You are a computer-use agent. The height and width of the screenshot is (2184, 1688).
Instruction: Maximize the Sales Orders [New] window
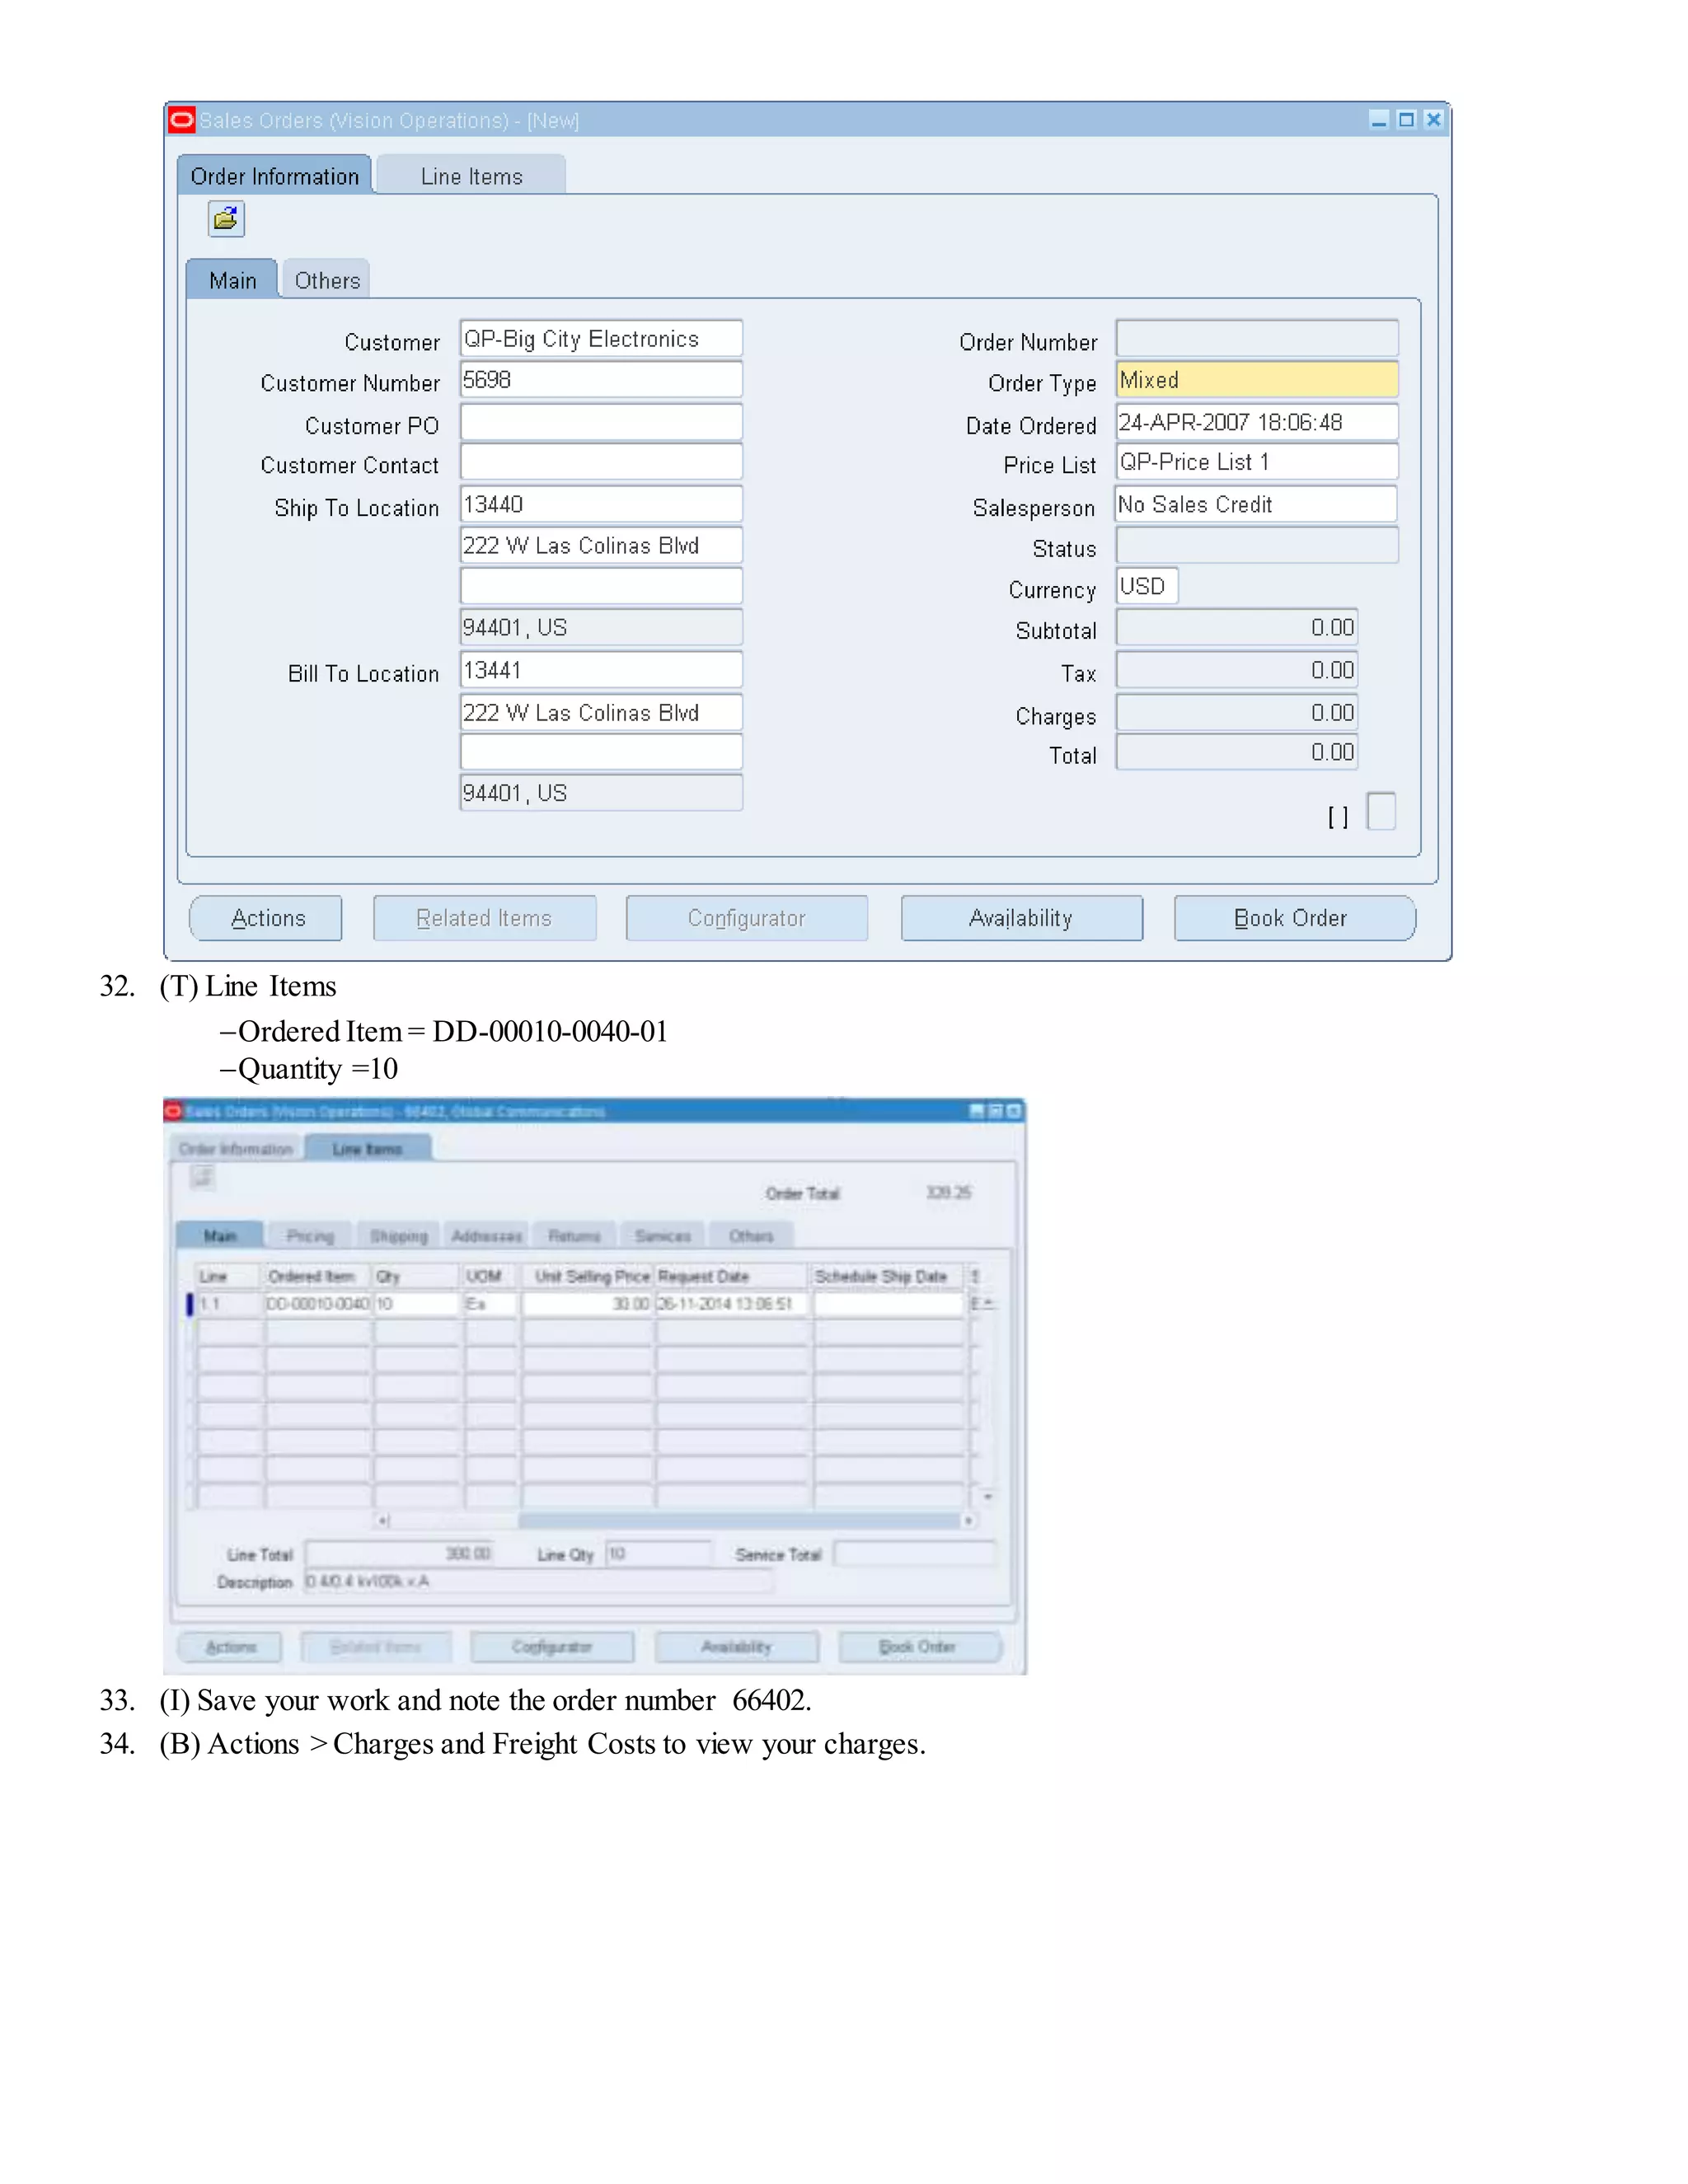tap(1405, 120)
